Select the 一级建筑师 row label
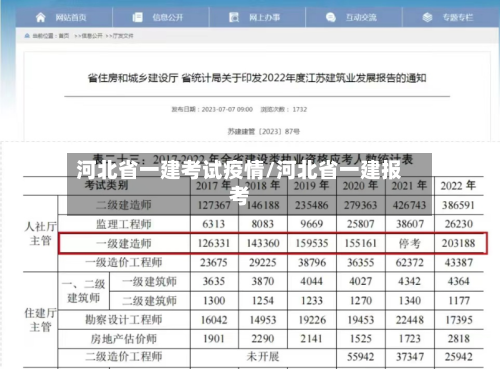The height and width of the screenshot is (369, 500). (x=149, y=282)
